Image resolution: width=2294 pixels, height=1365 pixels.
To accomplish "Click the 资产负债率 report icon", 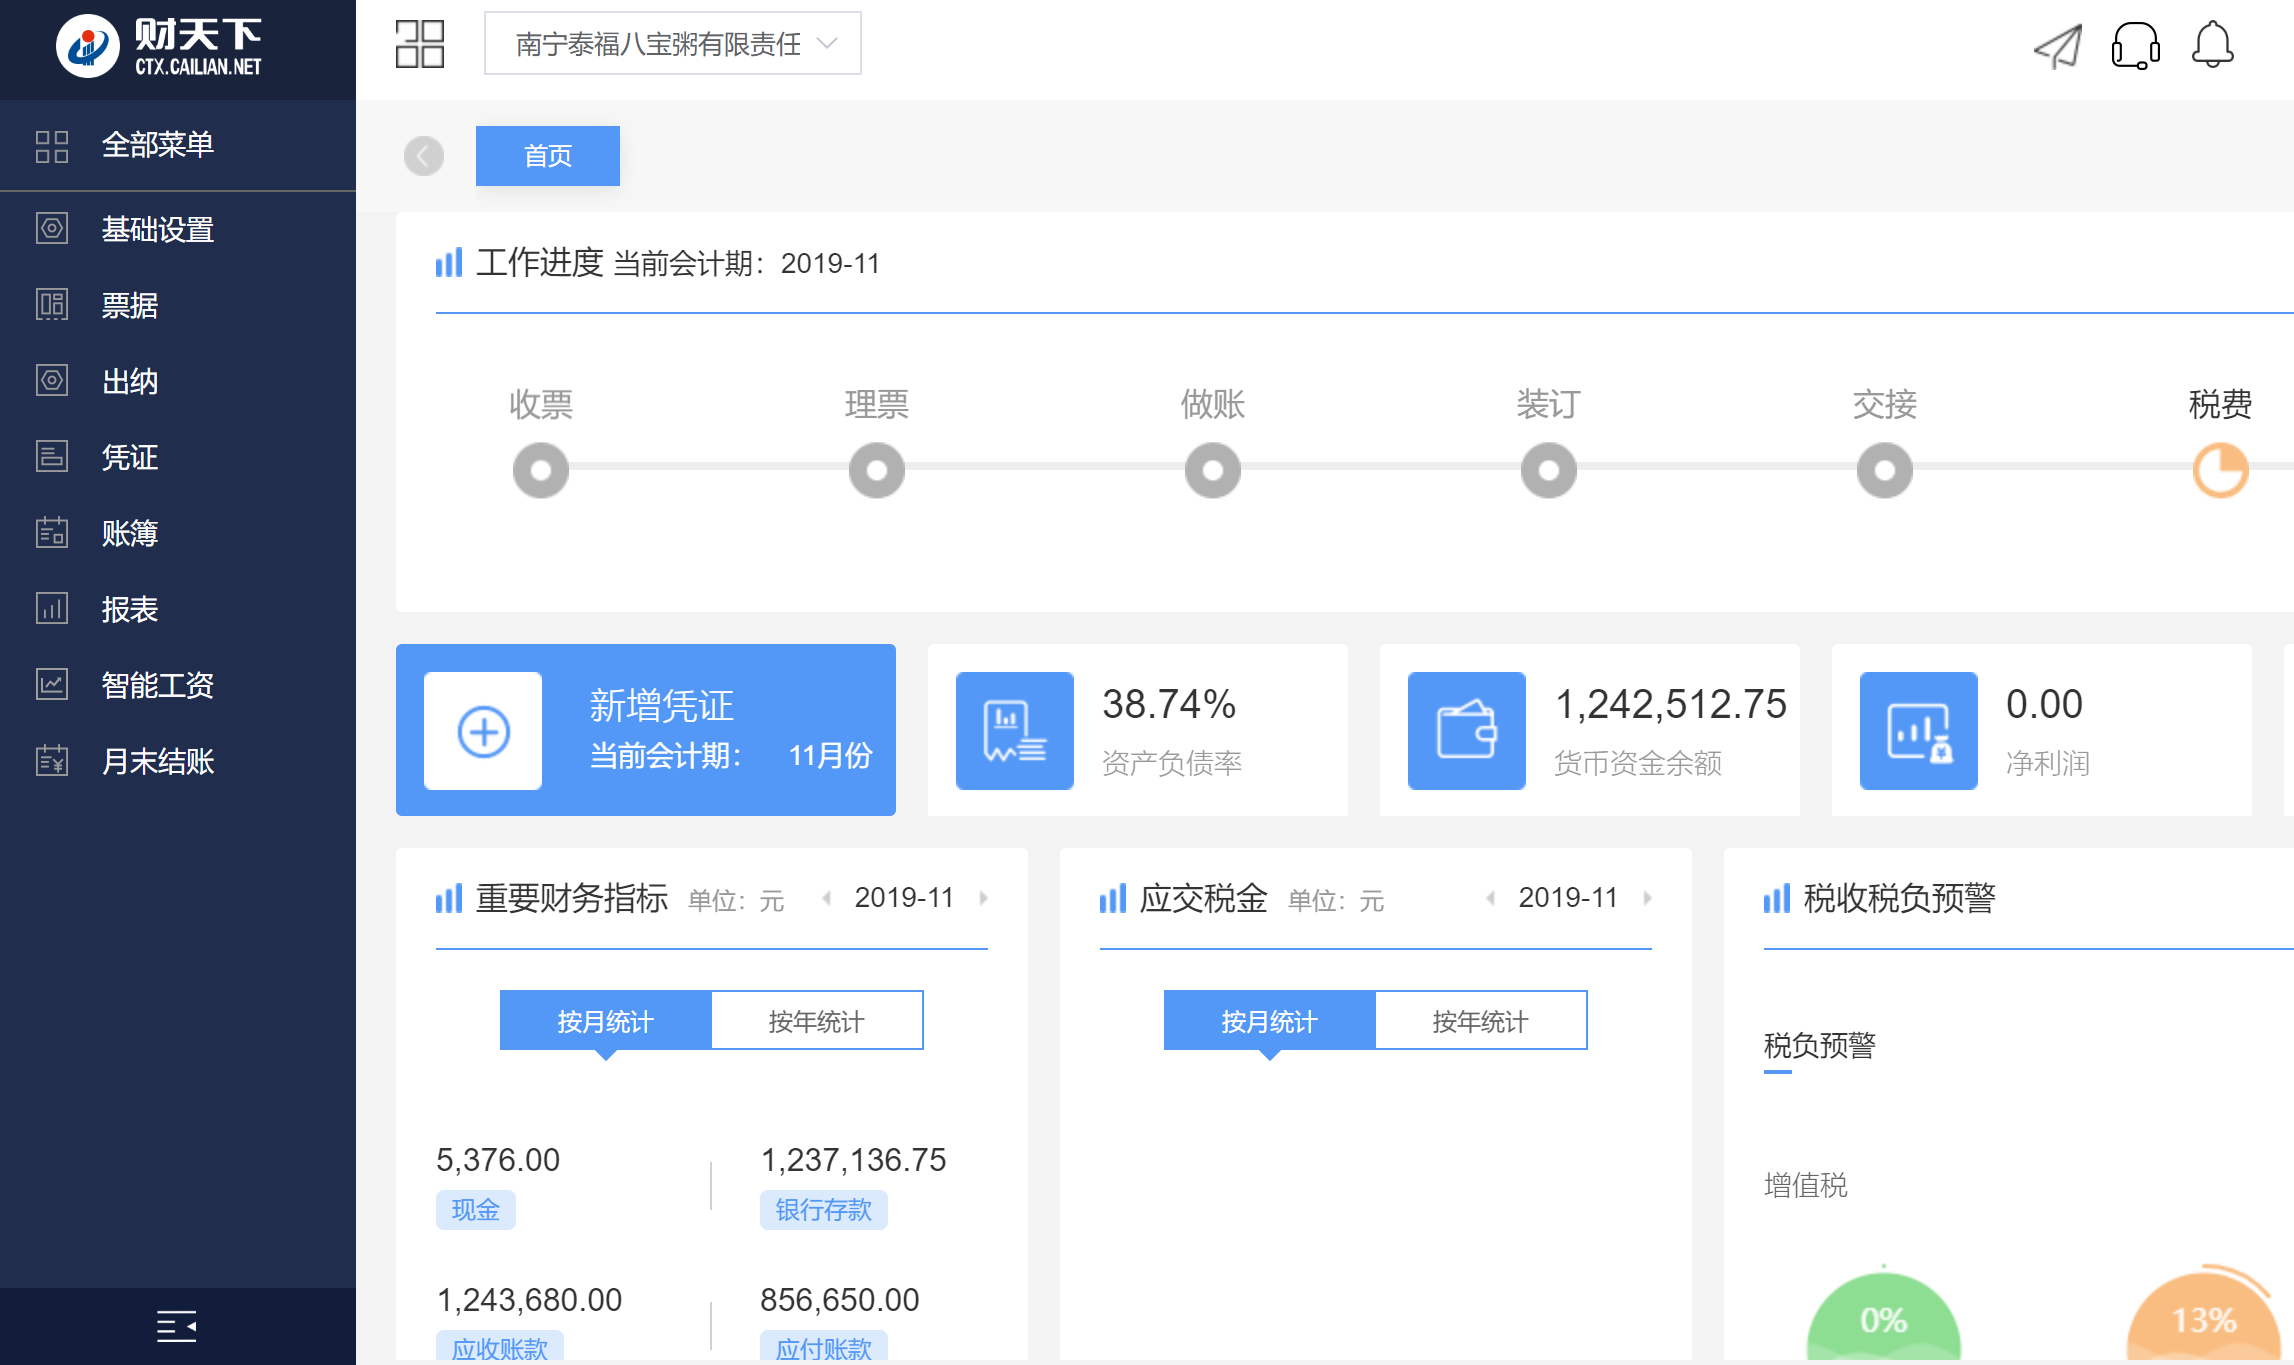I will click(x=1014, y=731).
